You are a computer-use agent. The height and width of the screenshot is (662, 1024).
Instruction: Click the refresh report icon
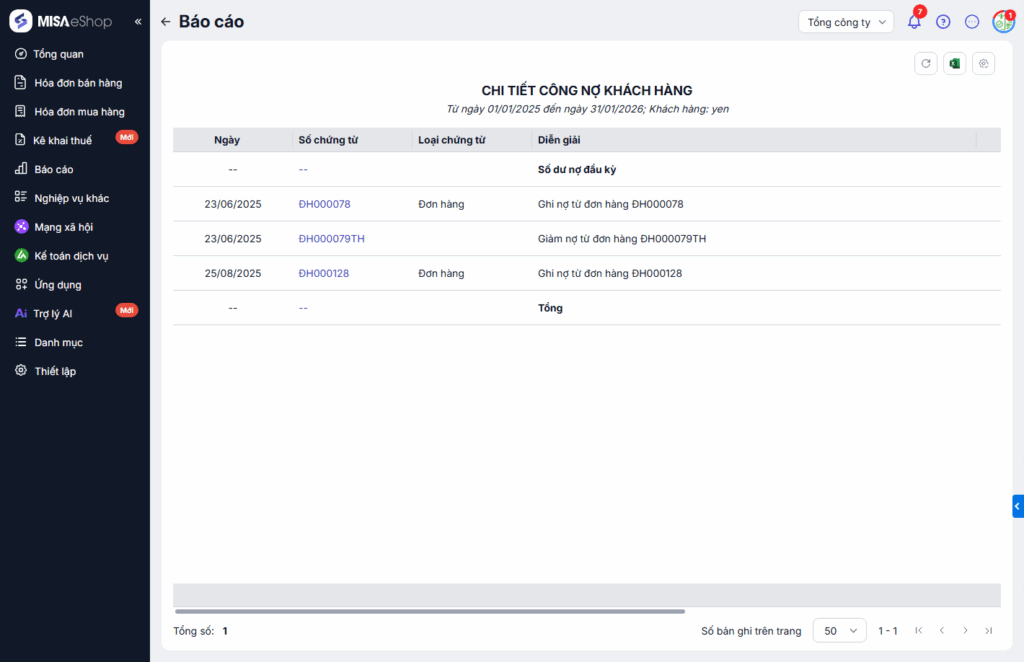point(926,64)
